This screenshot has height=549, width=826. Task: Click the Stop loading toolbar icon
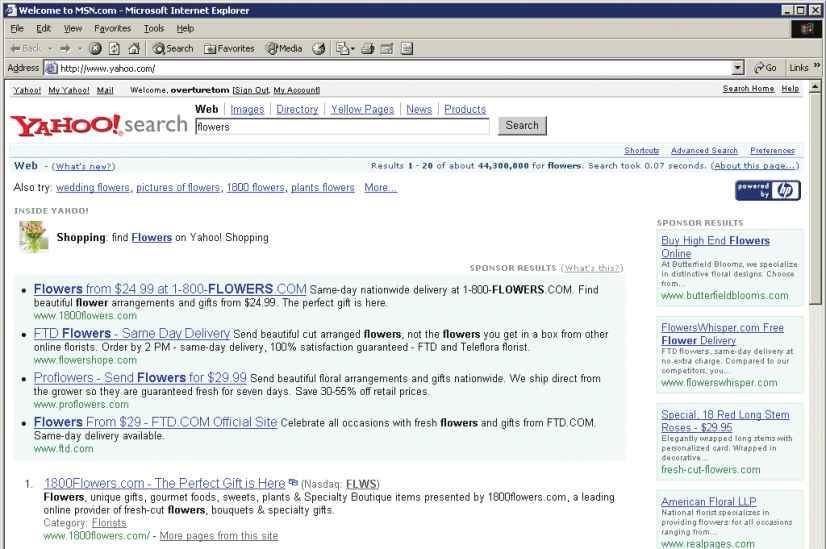(x=95, y=48)
